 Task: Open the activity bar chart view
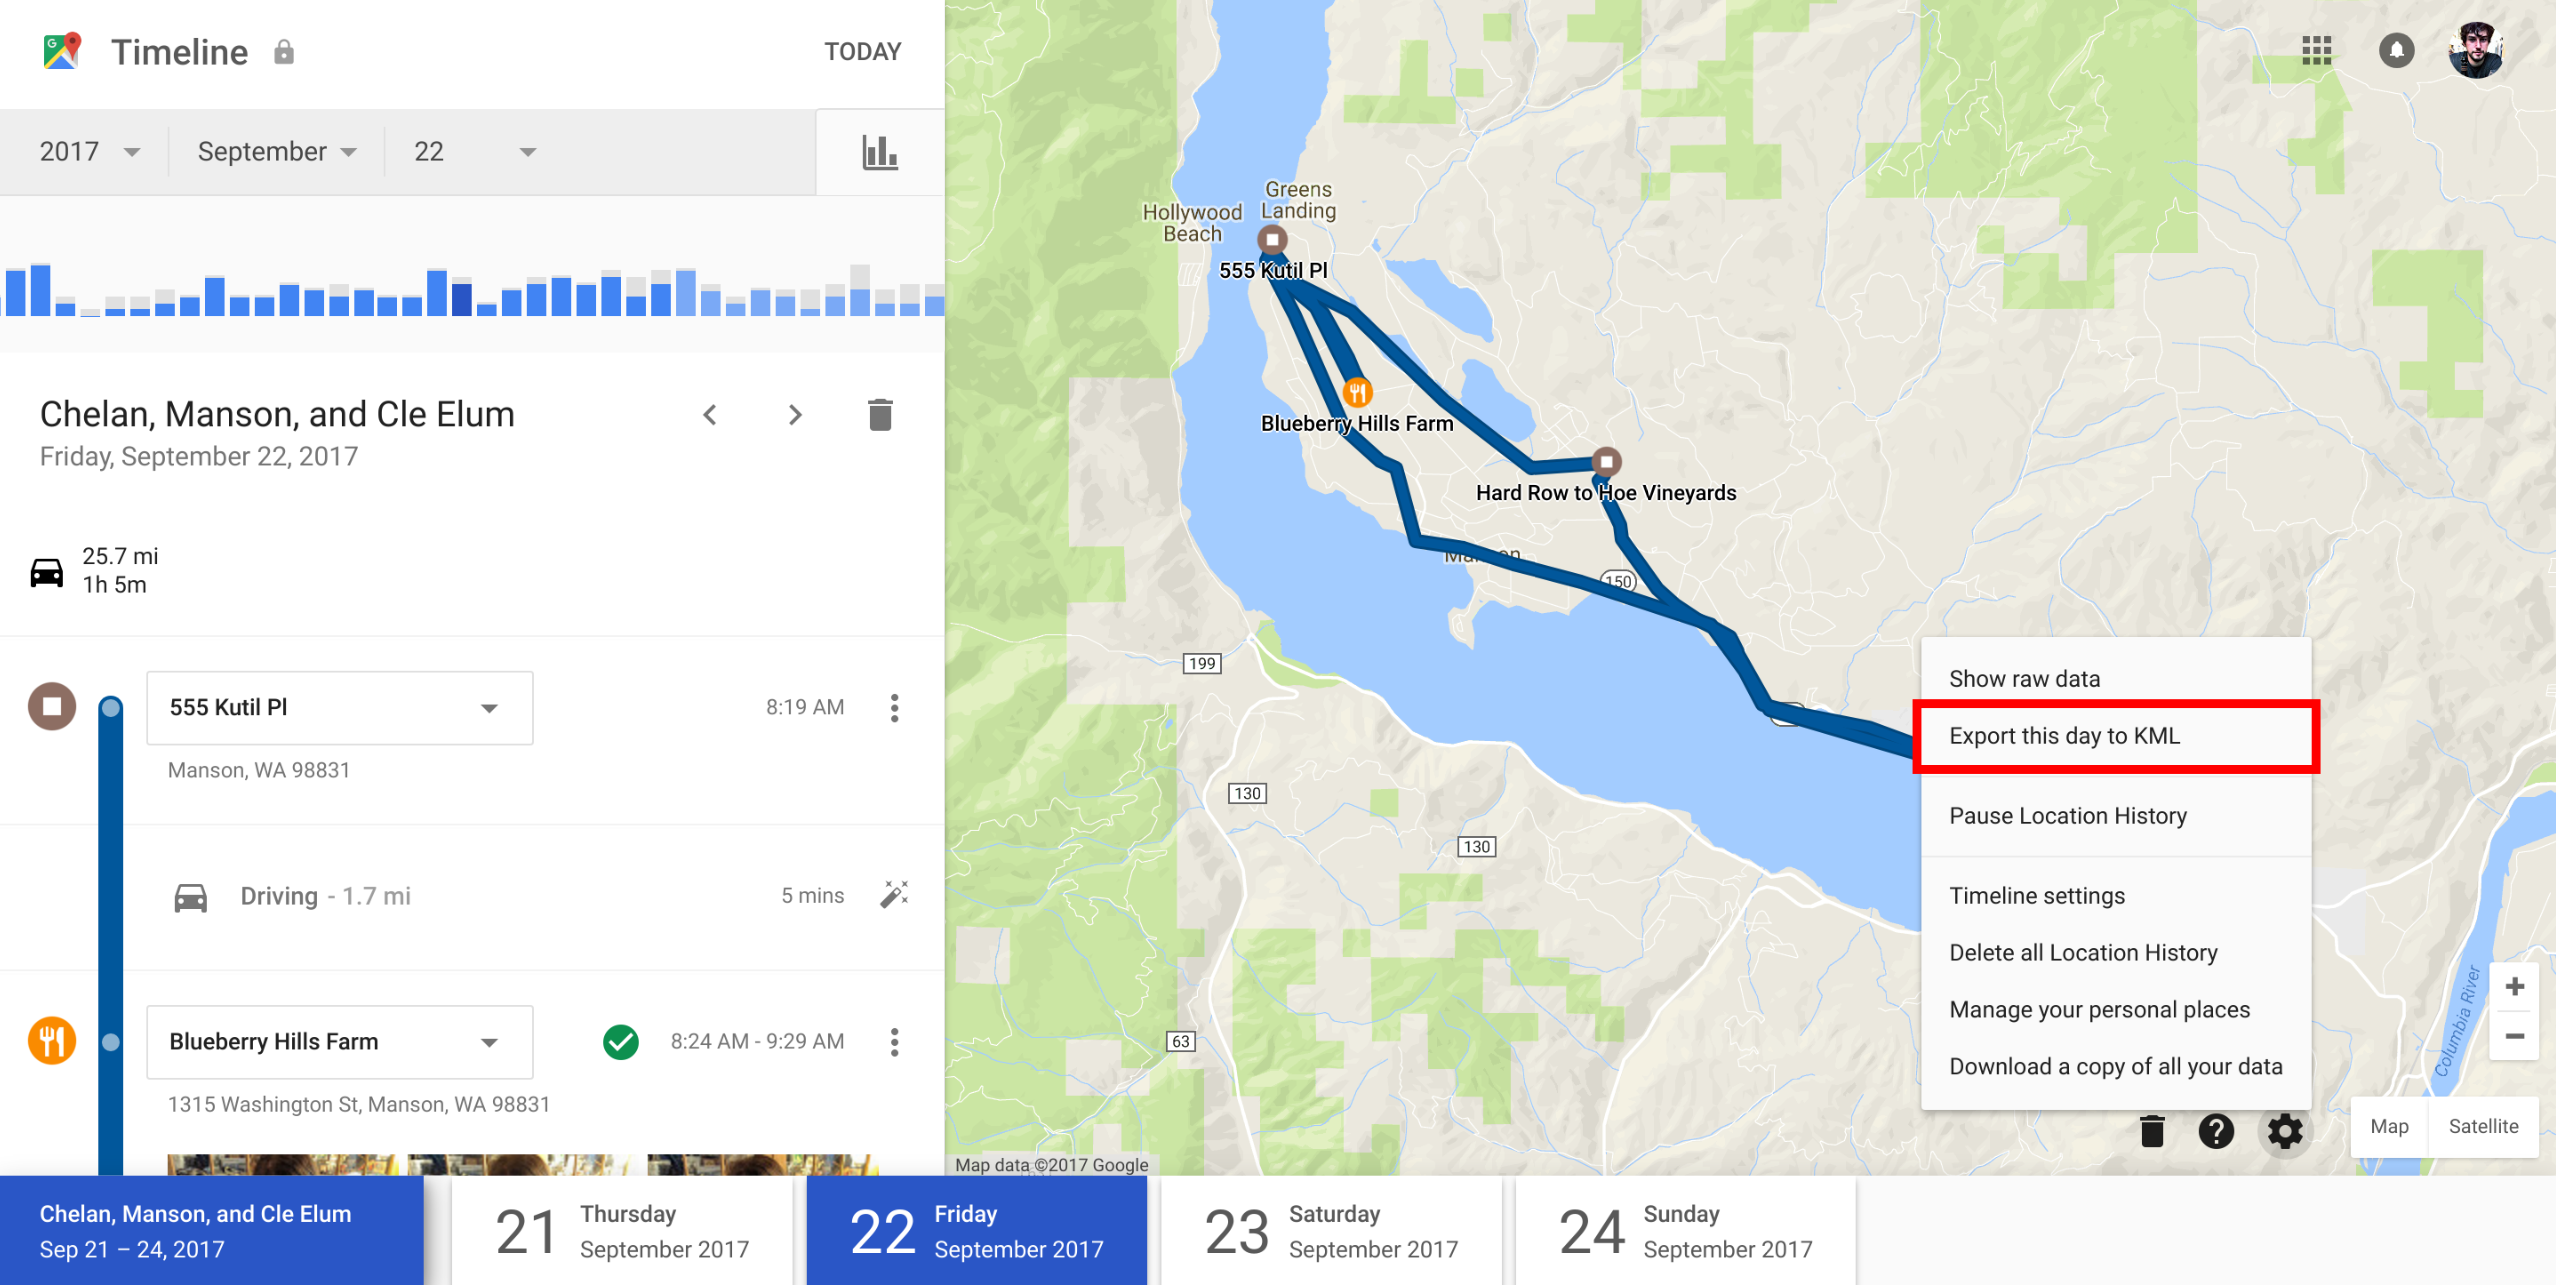tap(879, 152)
